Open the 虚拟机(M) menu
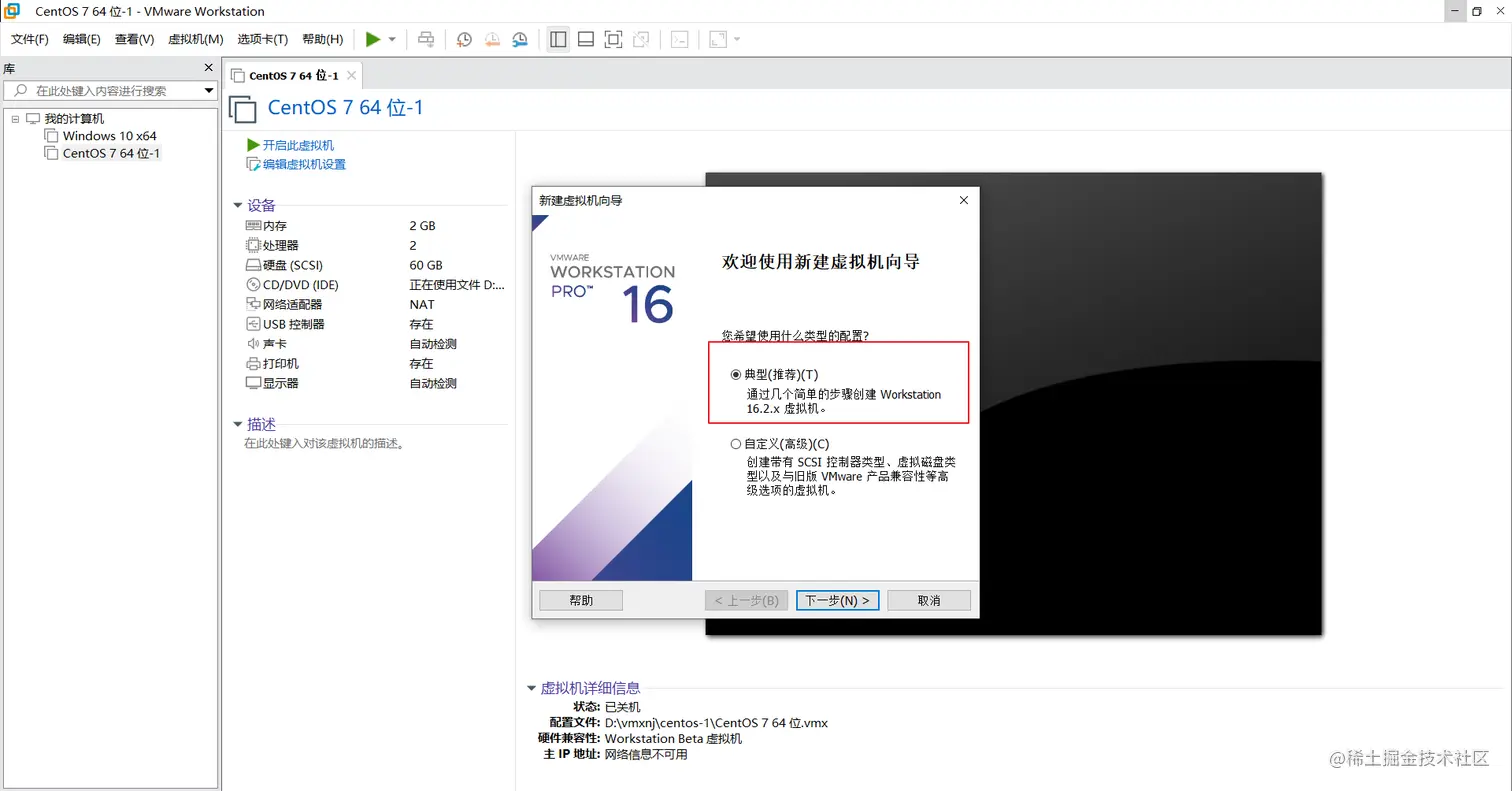1512x791 pixels. point(195,39)
